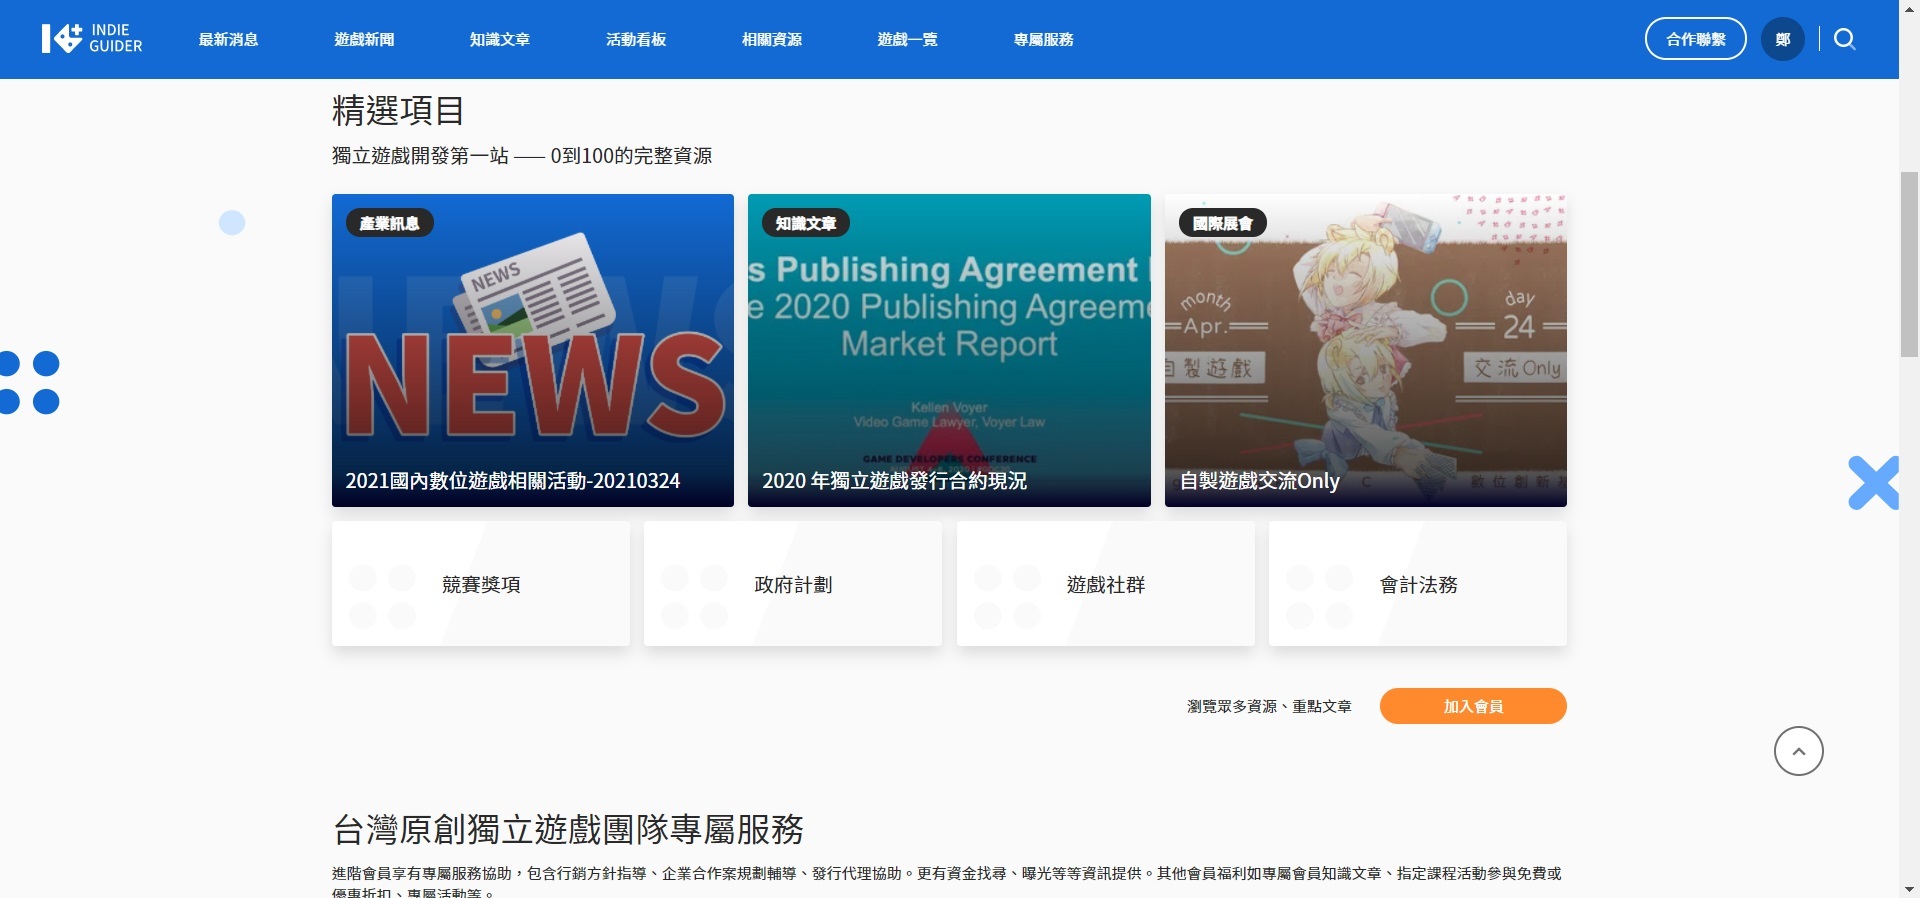Go to 活動看板 in the navigation
Image resolution: width=1920 pixels, height=898 pixels.
click(636, 39)
